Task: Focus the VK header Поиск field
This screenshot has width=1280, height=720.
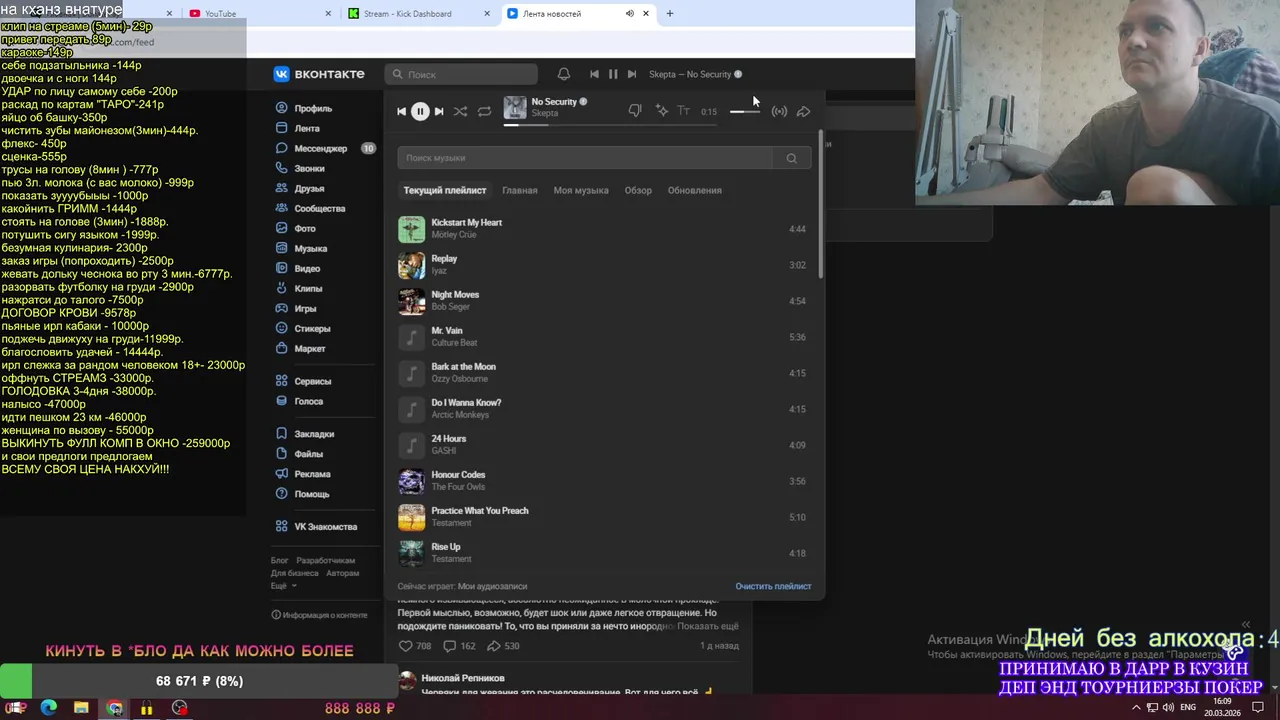Action: 461,74
